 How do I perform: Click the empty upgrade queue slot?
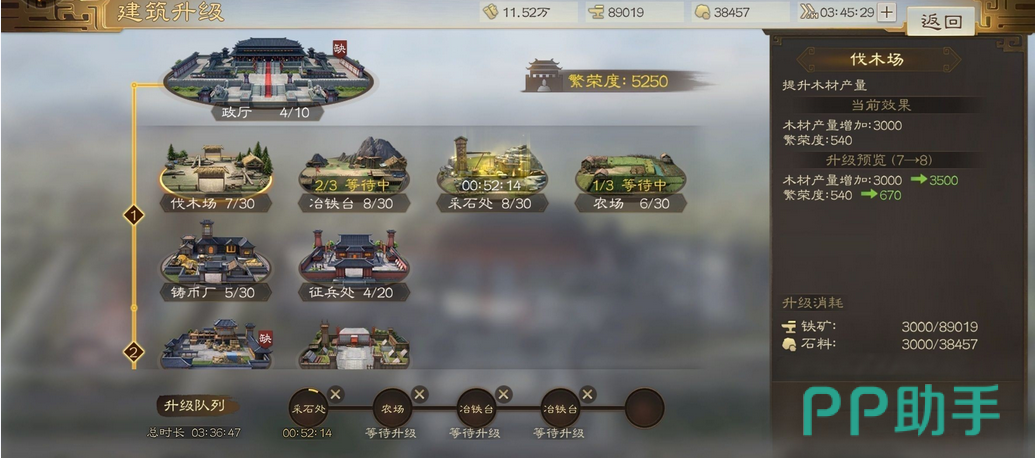(x=644, y=408)
